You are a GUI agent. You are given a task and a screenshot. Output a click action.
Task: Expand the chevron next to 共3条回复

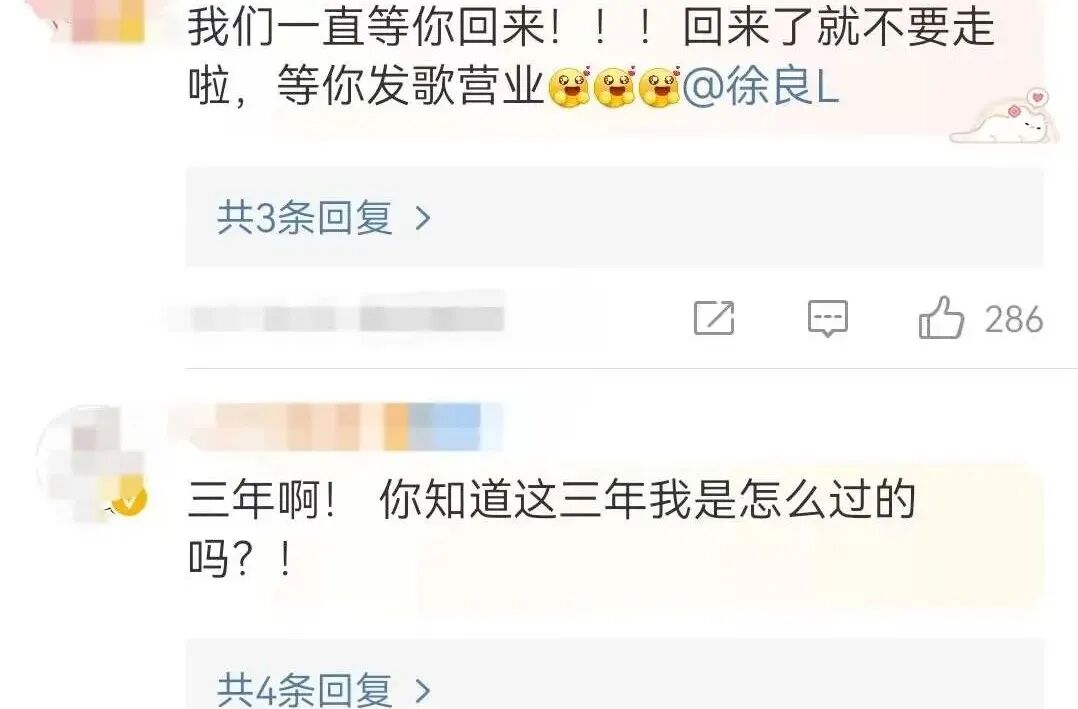pos(423,219)
